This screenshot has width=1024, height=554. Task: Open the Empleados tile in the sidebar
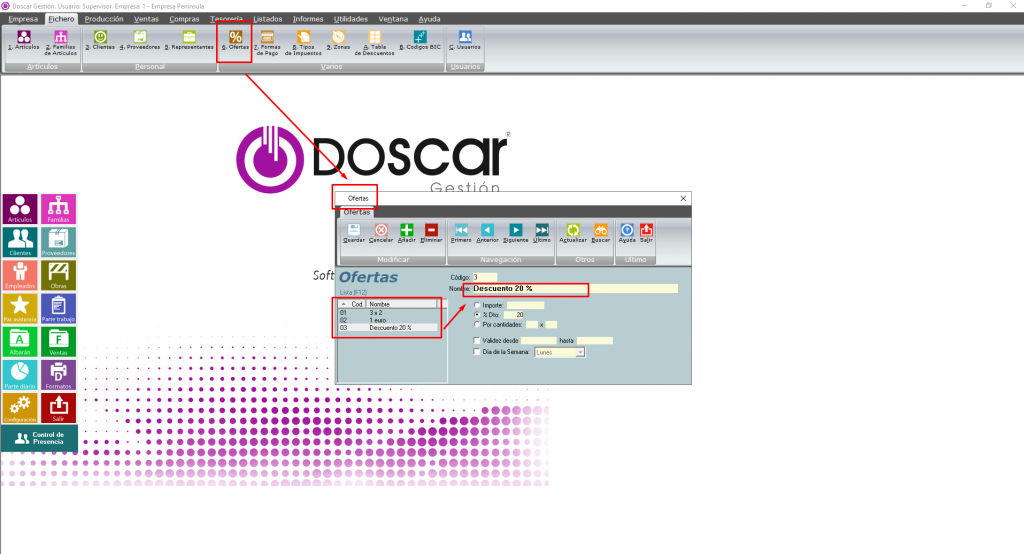20,276
